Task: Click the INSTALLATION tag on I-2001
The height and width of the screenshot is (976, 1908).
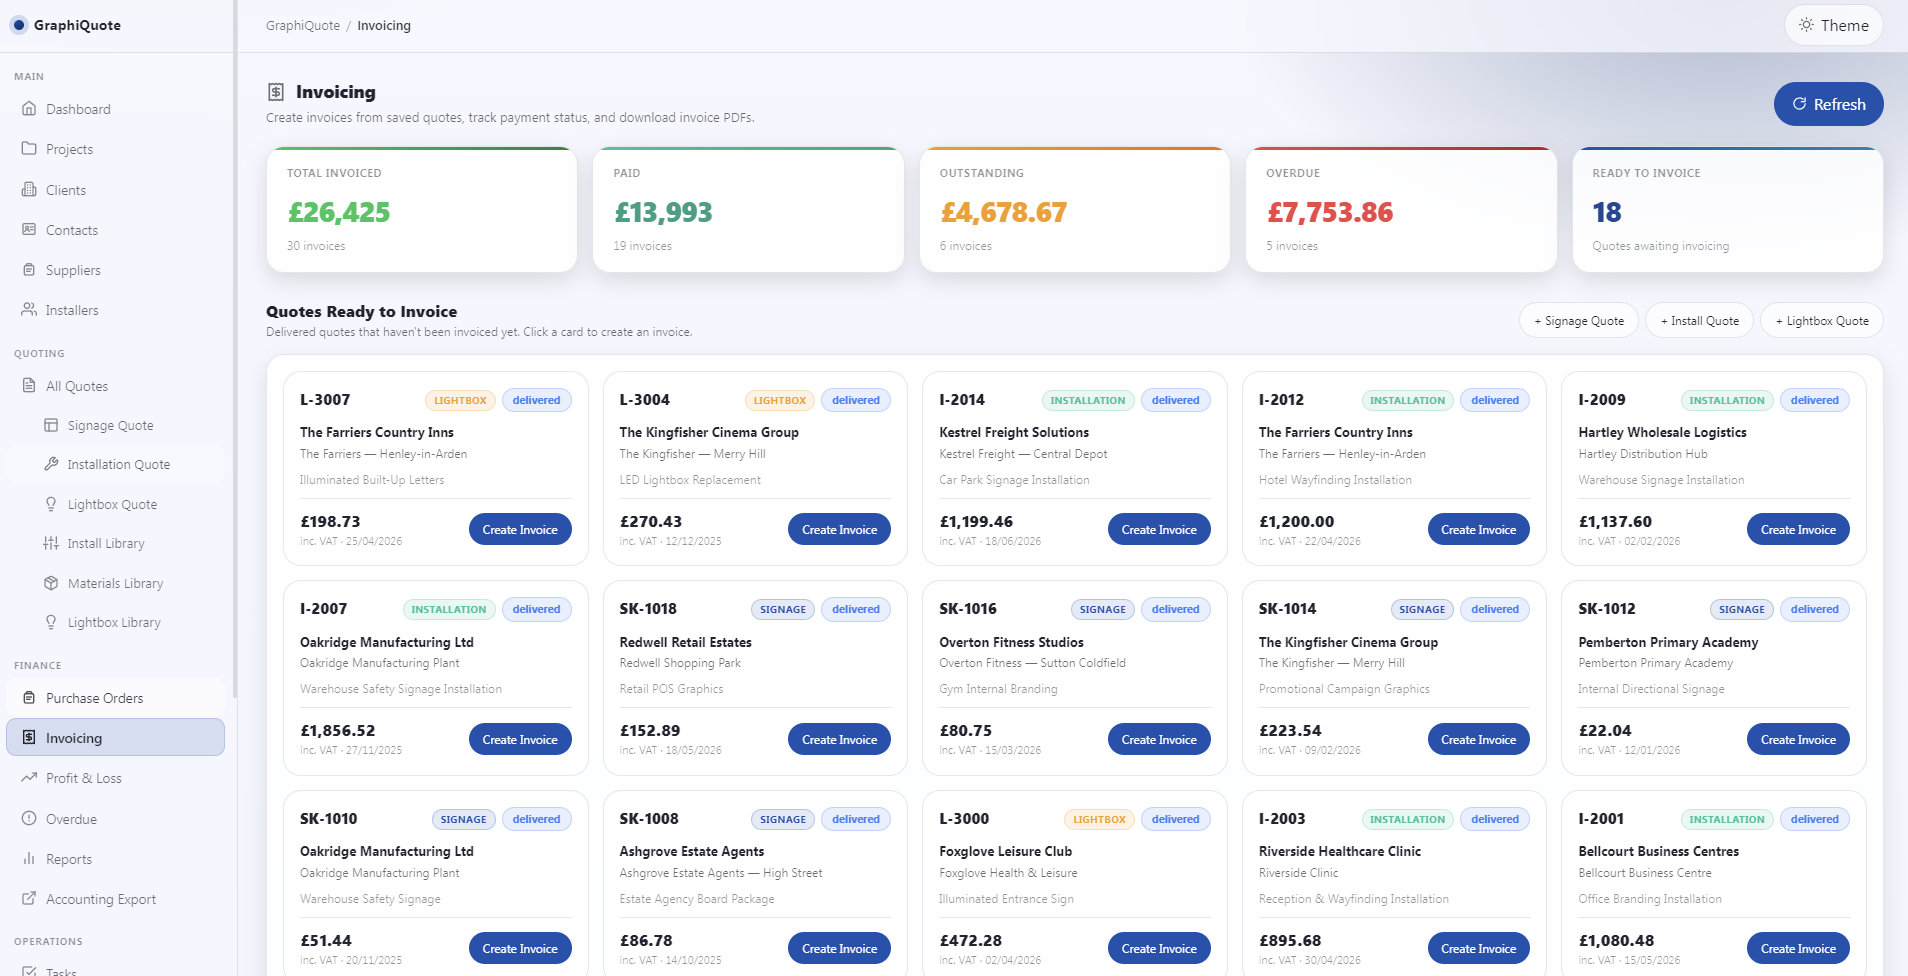Action: (1727, 819)
